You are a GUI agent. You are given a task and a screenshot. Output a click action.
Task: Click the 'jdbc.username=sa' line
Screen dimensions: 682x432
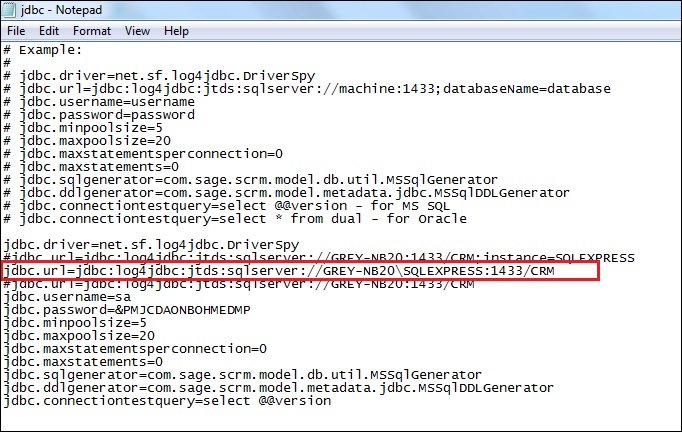[67, 297]
